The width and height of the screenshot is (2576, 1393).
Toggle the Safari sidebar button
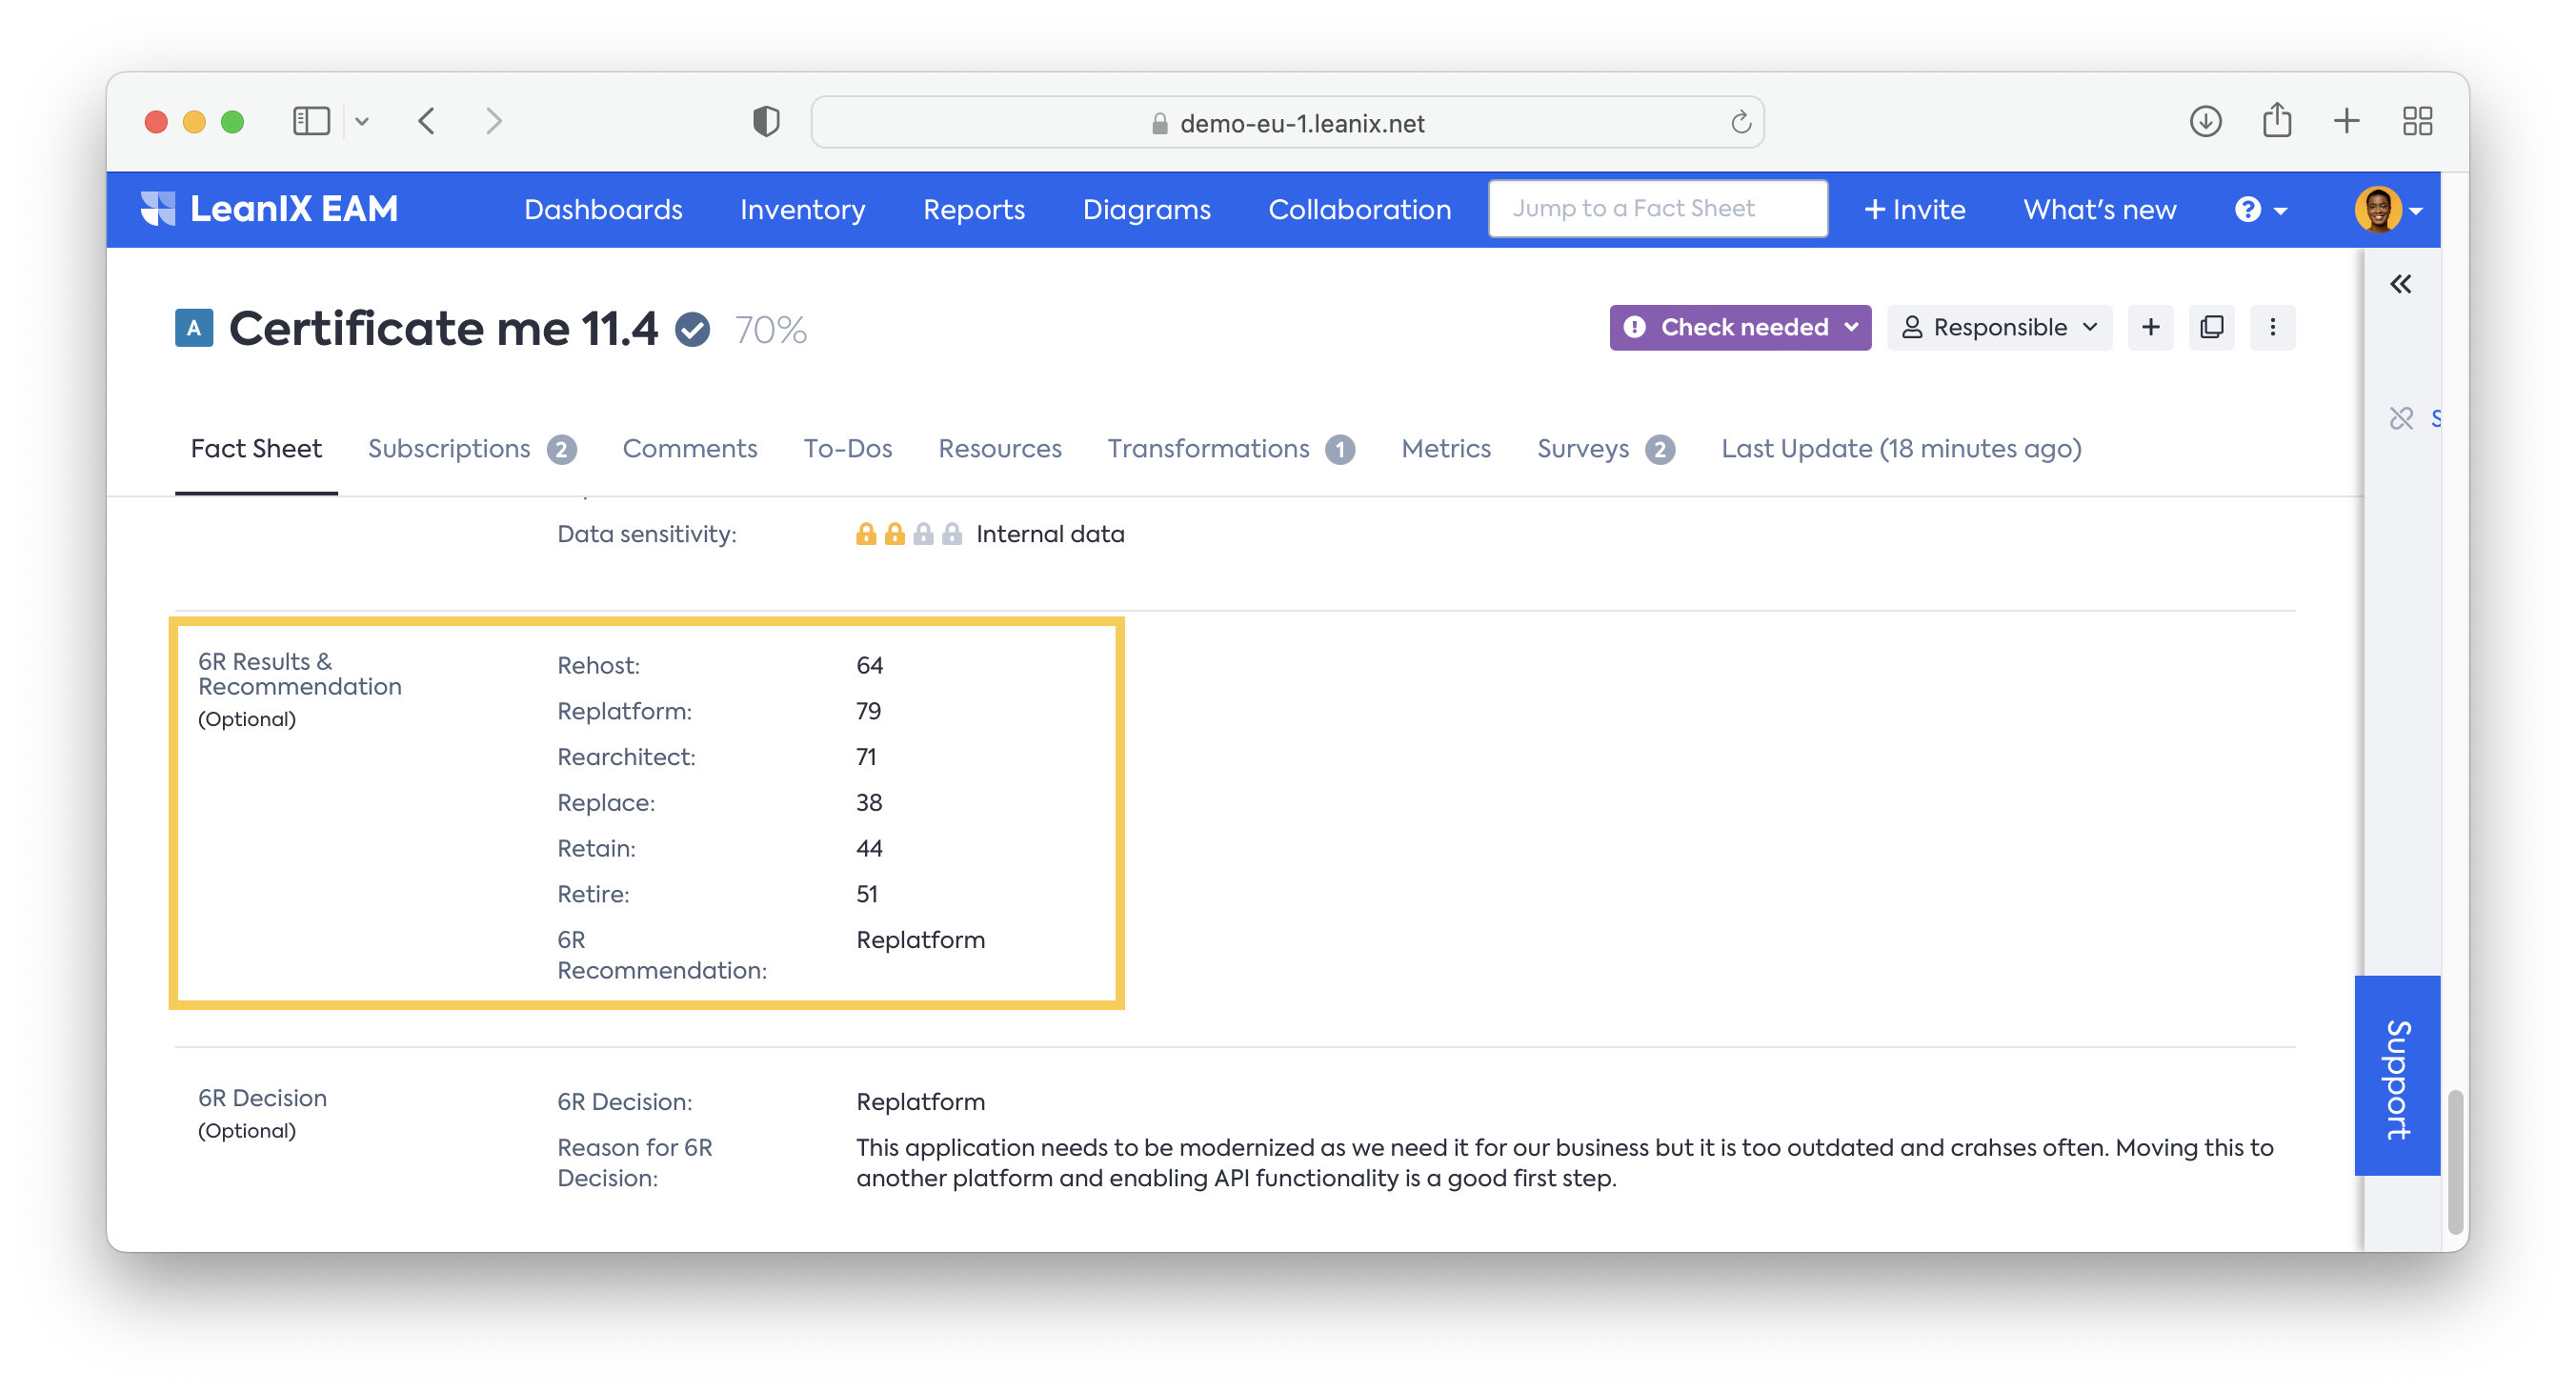pyautogui.click(x=311, y=122)
